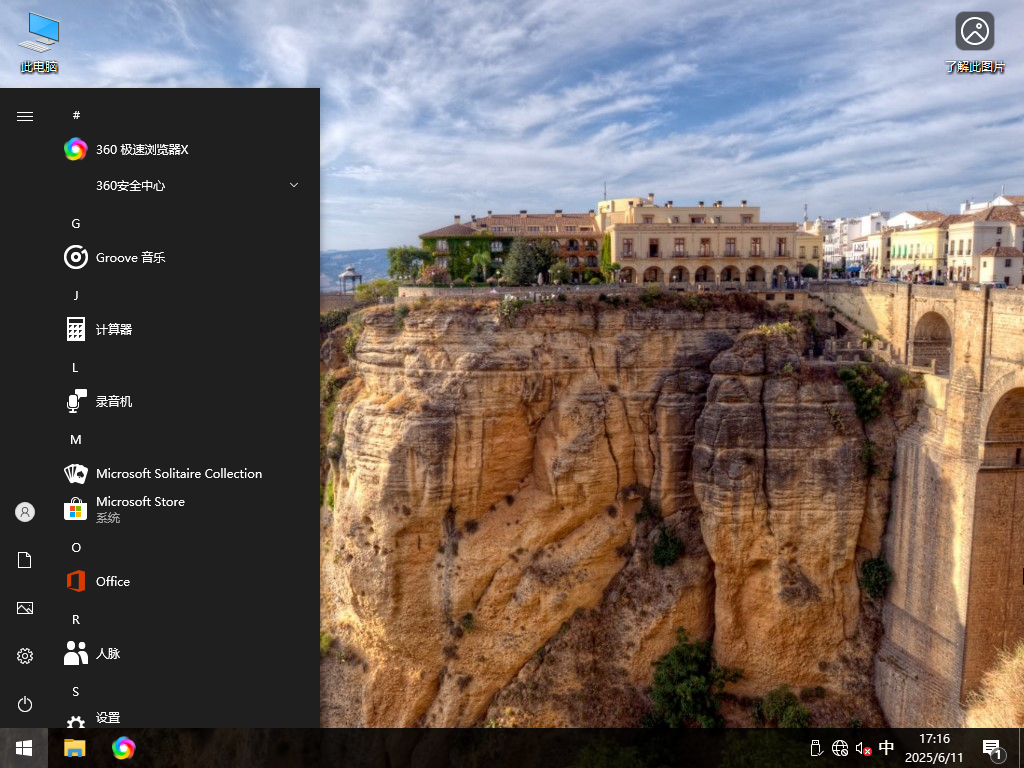The image size is (1024, 768).
Task: Open File Explorer from the taskbar
Action: (x=74, y=748)
